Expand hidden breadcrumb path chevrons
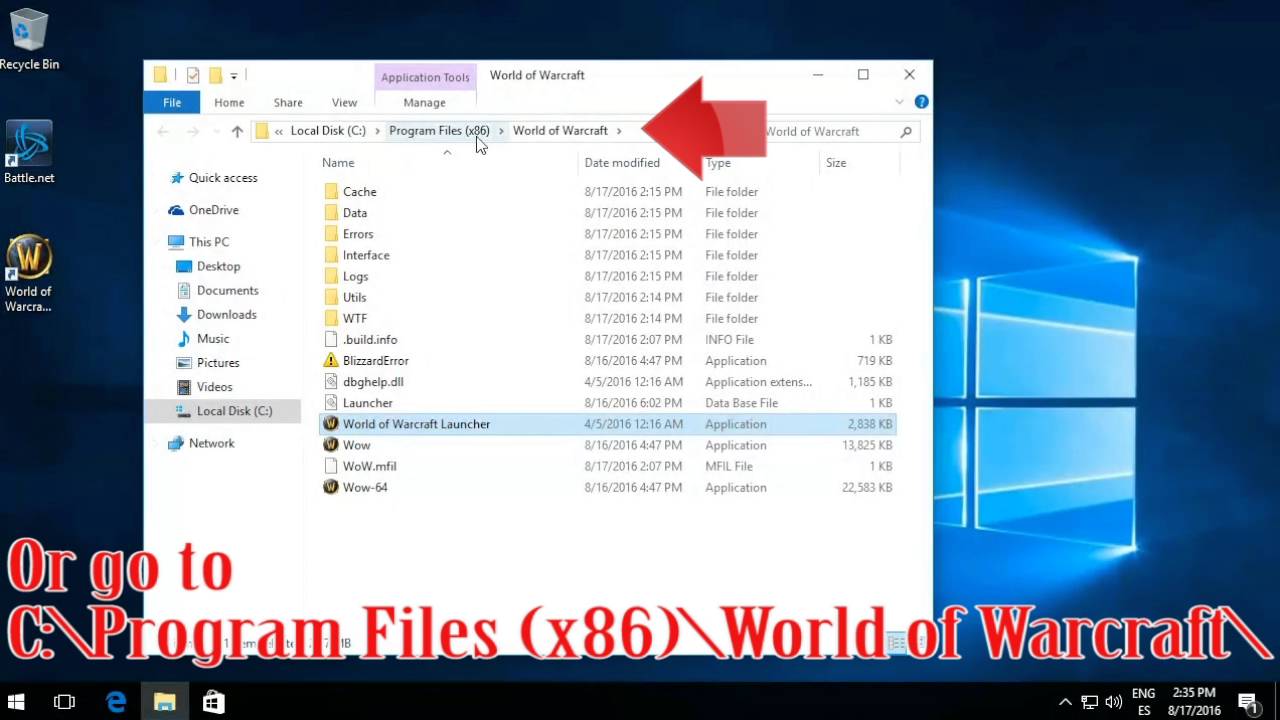1280x720 pixels. pos(279,131)
